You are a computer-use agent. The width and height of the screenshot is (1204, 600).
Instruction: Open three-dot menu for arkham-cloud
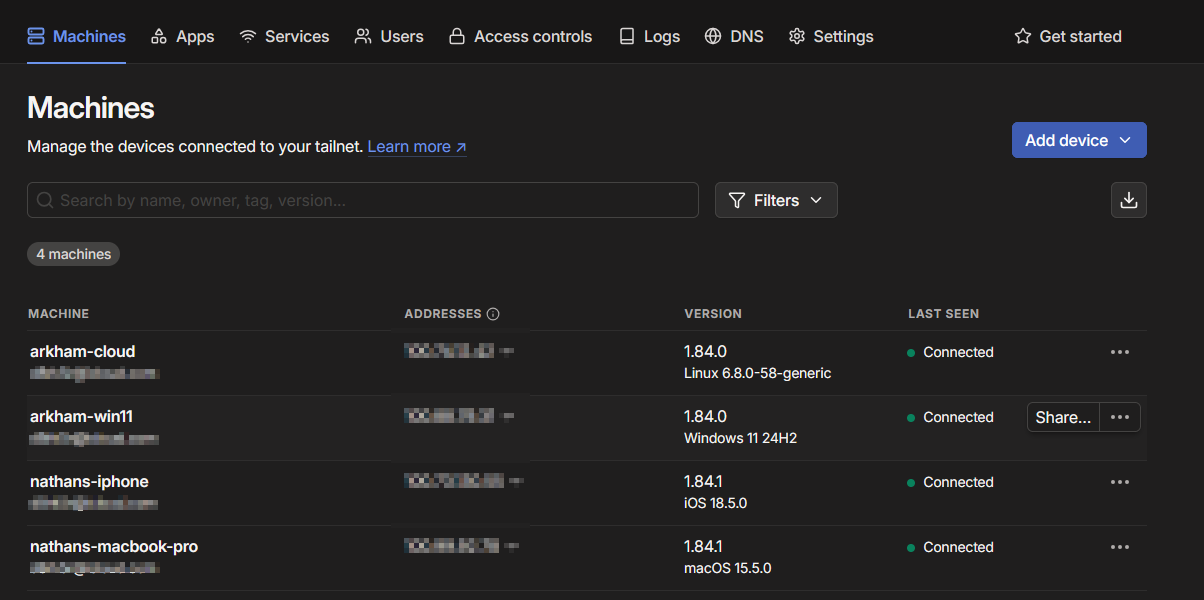coord(1119,352)
